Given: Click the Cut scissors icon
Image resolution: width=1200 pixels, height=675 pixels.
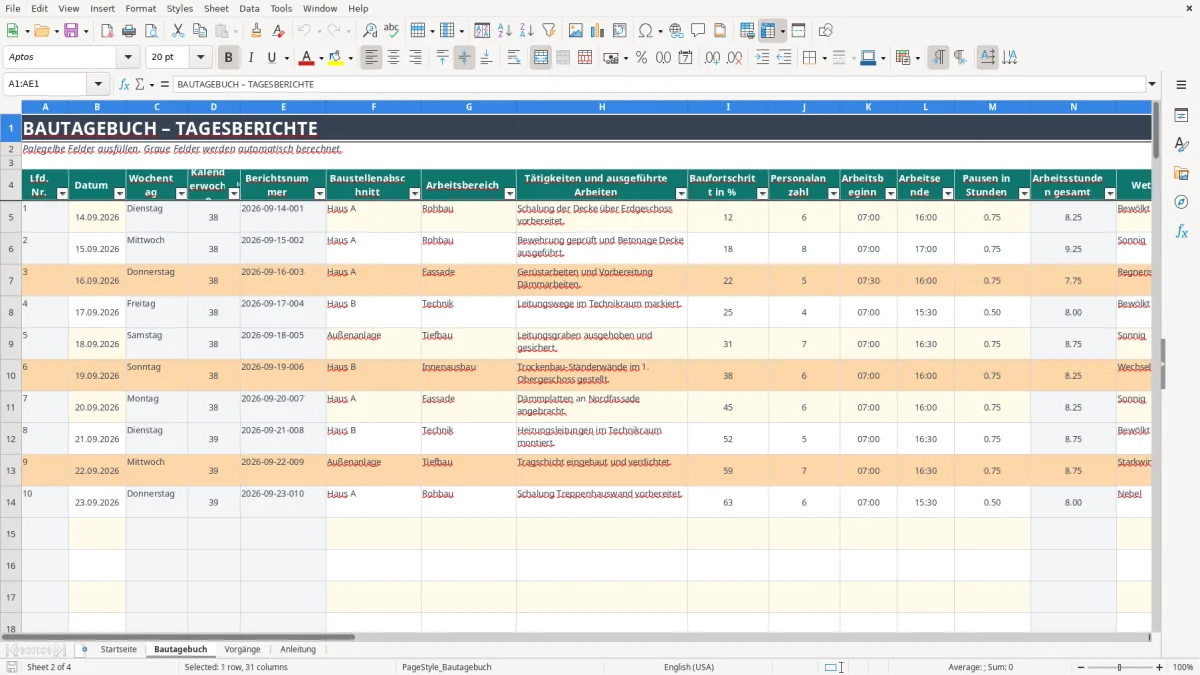Looking at the screenshot, I should (177, 31).
